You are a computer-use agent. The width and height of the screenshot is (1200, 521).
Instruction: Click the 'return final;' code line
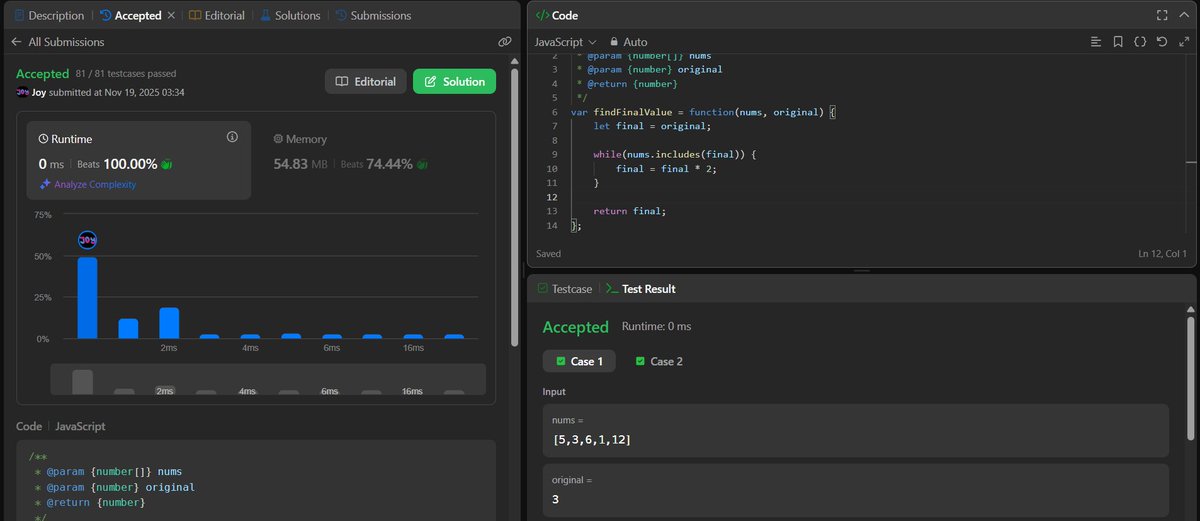tap(629, 211)
